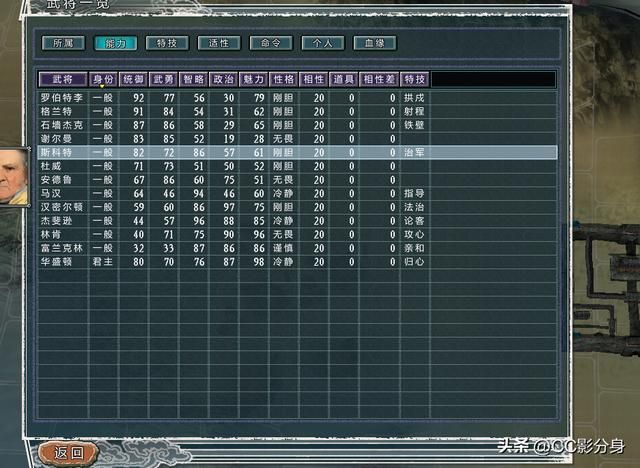This screenshot has width=640, height=468.
Task: Select highlighted officer 斯科特
Action: click(x=297, y=153)
